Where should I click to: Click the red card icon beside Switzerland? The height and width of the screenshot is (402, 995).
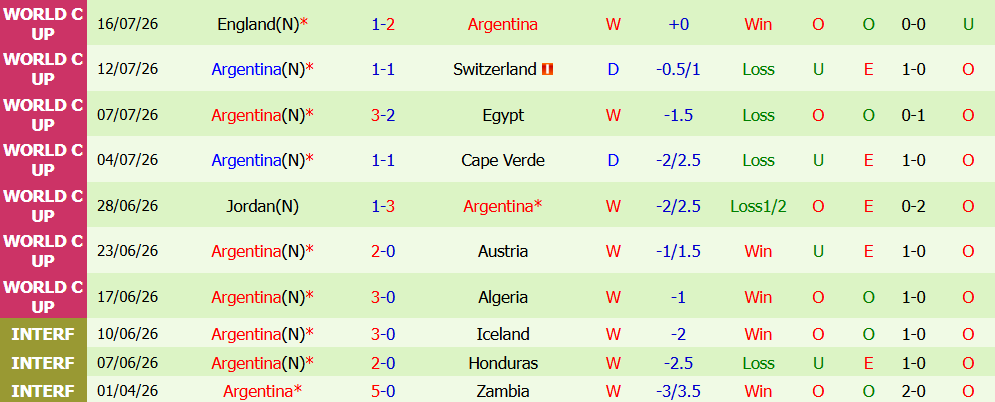(x=548, y=69)
